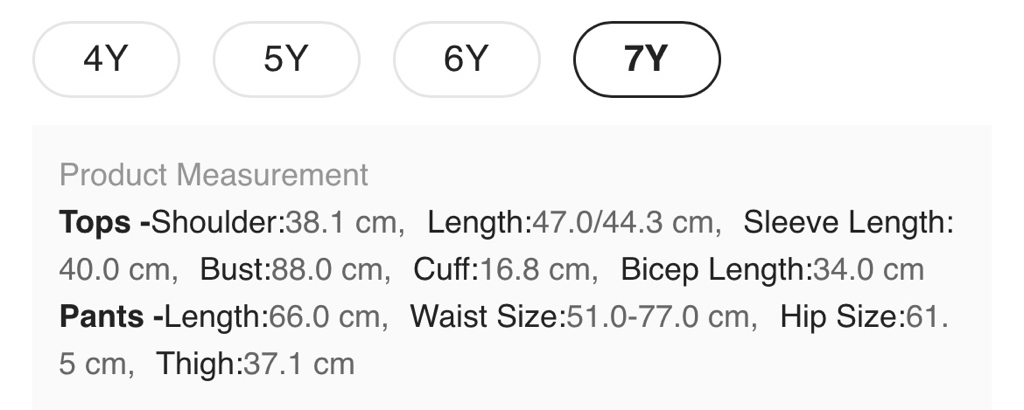Screen dimensions: 1024x410
Task: Click the Hip Size label
Action: (x=839, y=317)
